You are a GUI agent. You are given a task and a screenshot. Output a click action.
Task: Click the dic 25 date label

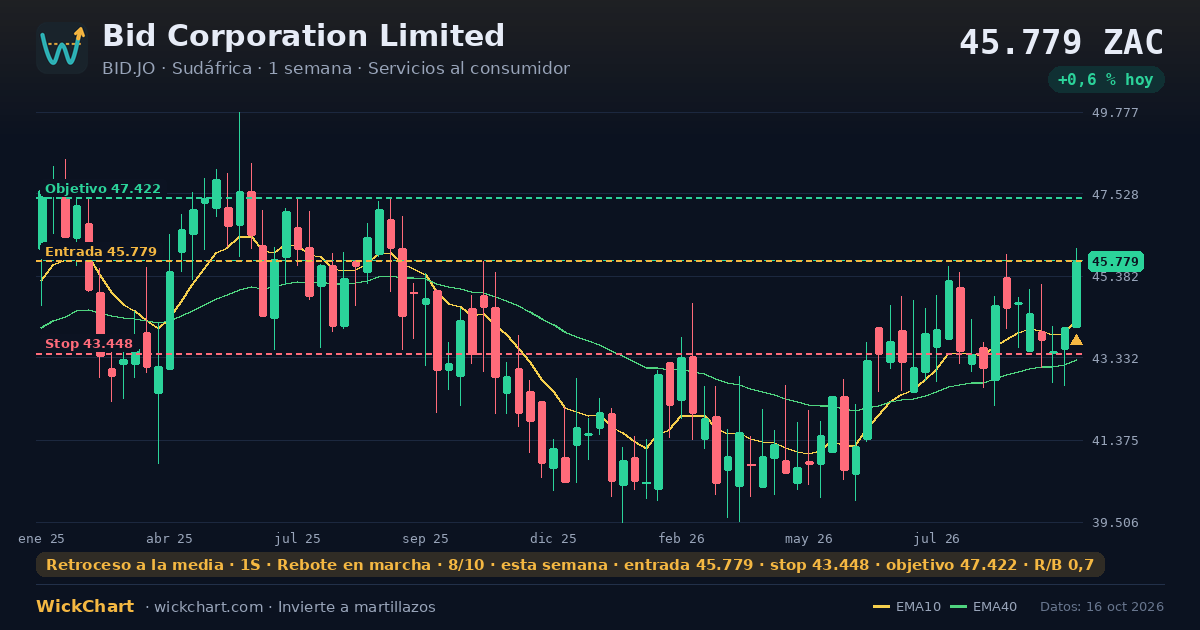click(x=553, y=538)
